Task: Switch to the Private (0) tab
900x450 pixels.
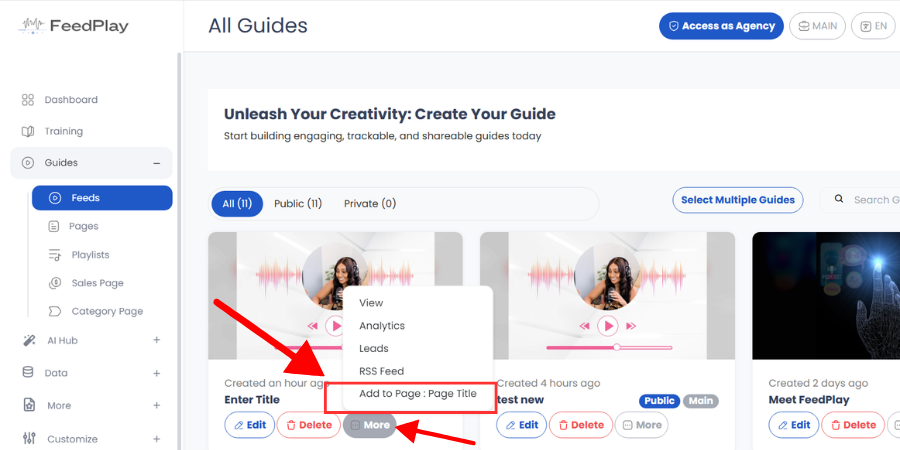Action: point(370,204)
